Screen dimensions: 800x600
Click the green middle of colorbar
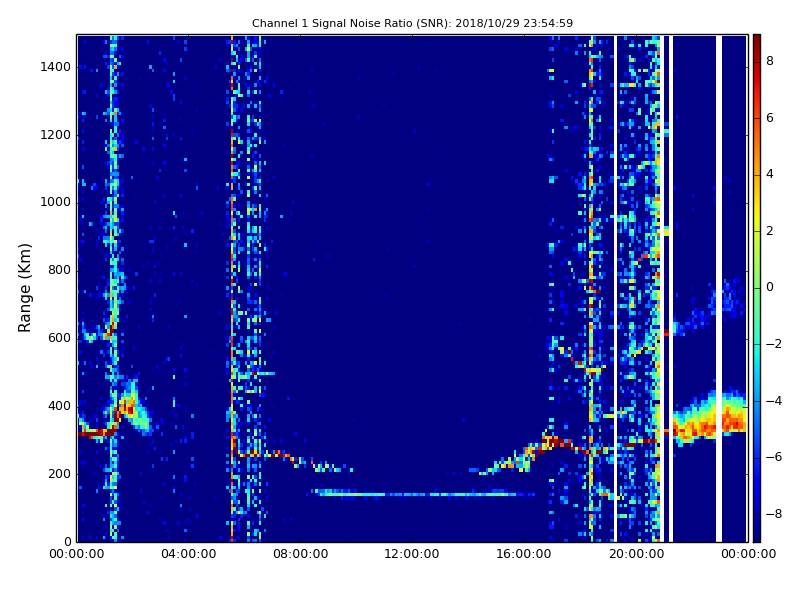click(x=757, y=288)
